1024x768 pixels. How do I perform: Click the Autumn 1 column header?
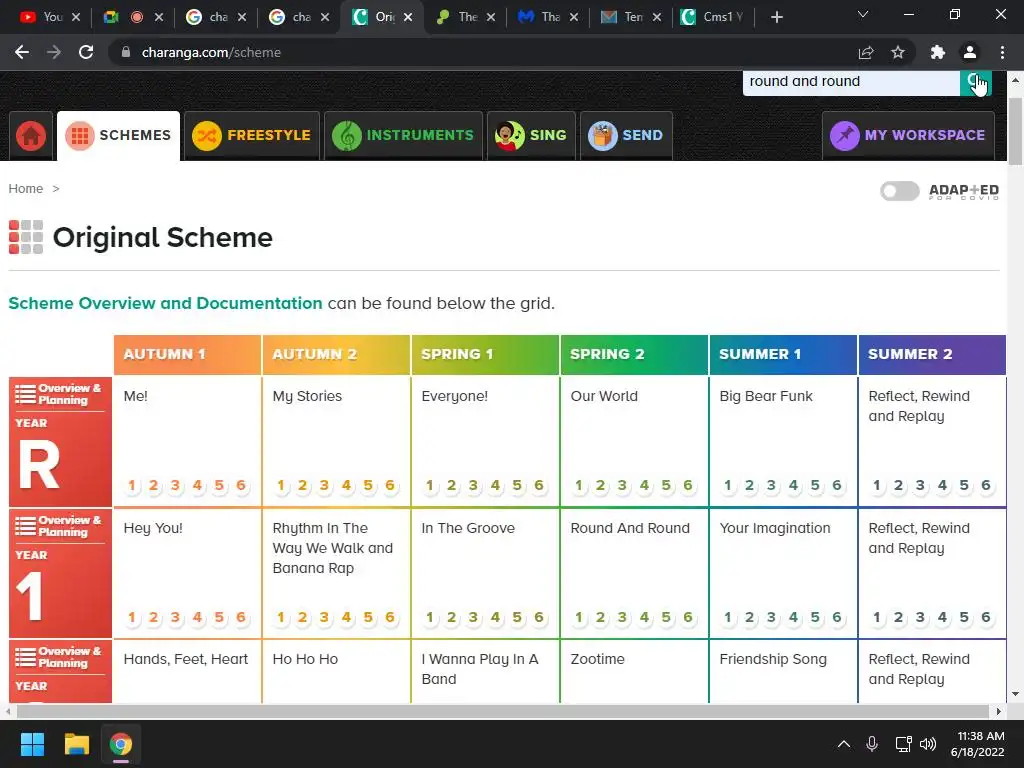pos(187,355)
